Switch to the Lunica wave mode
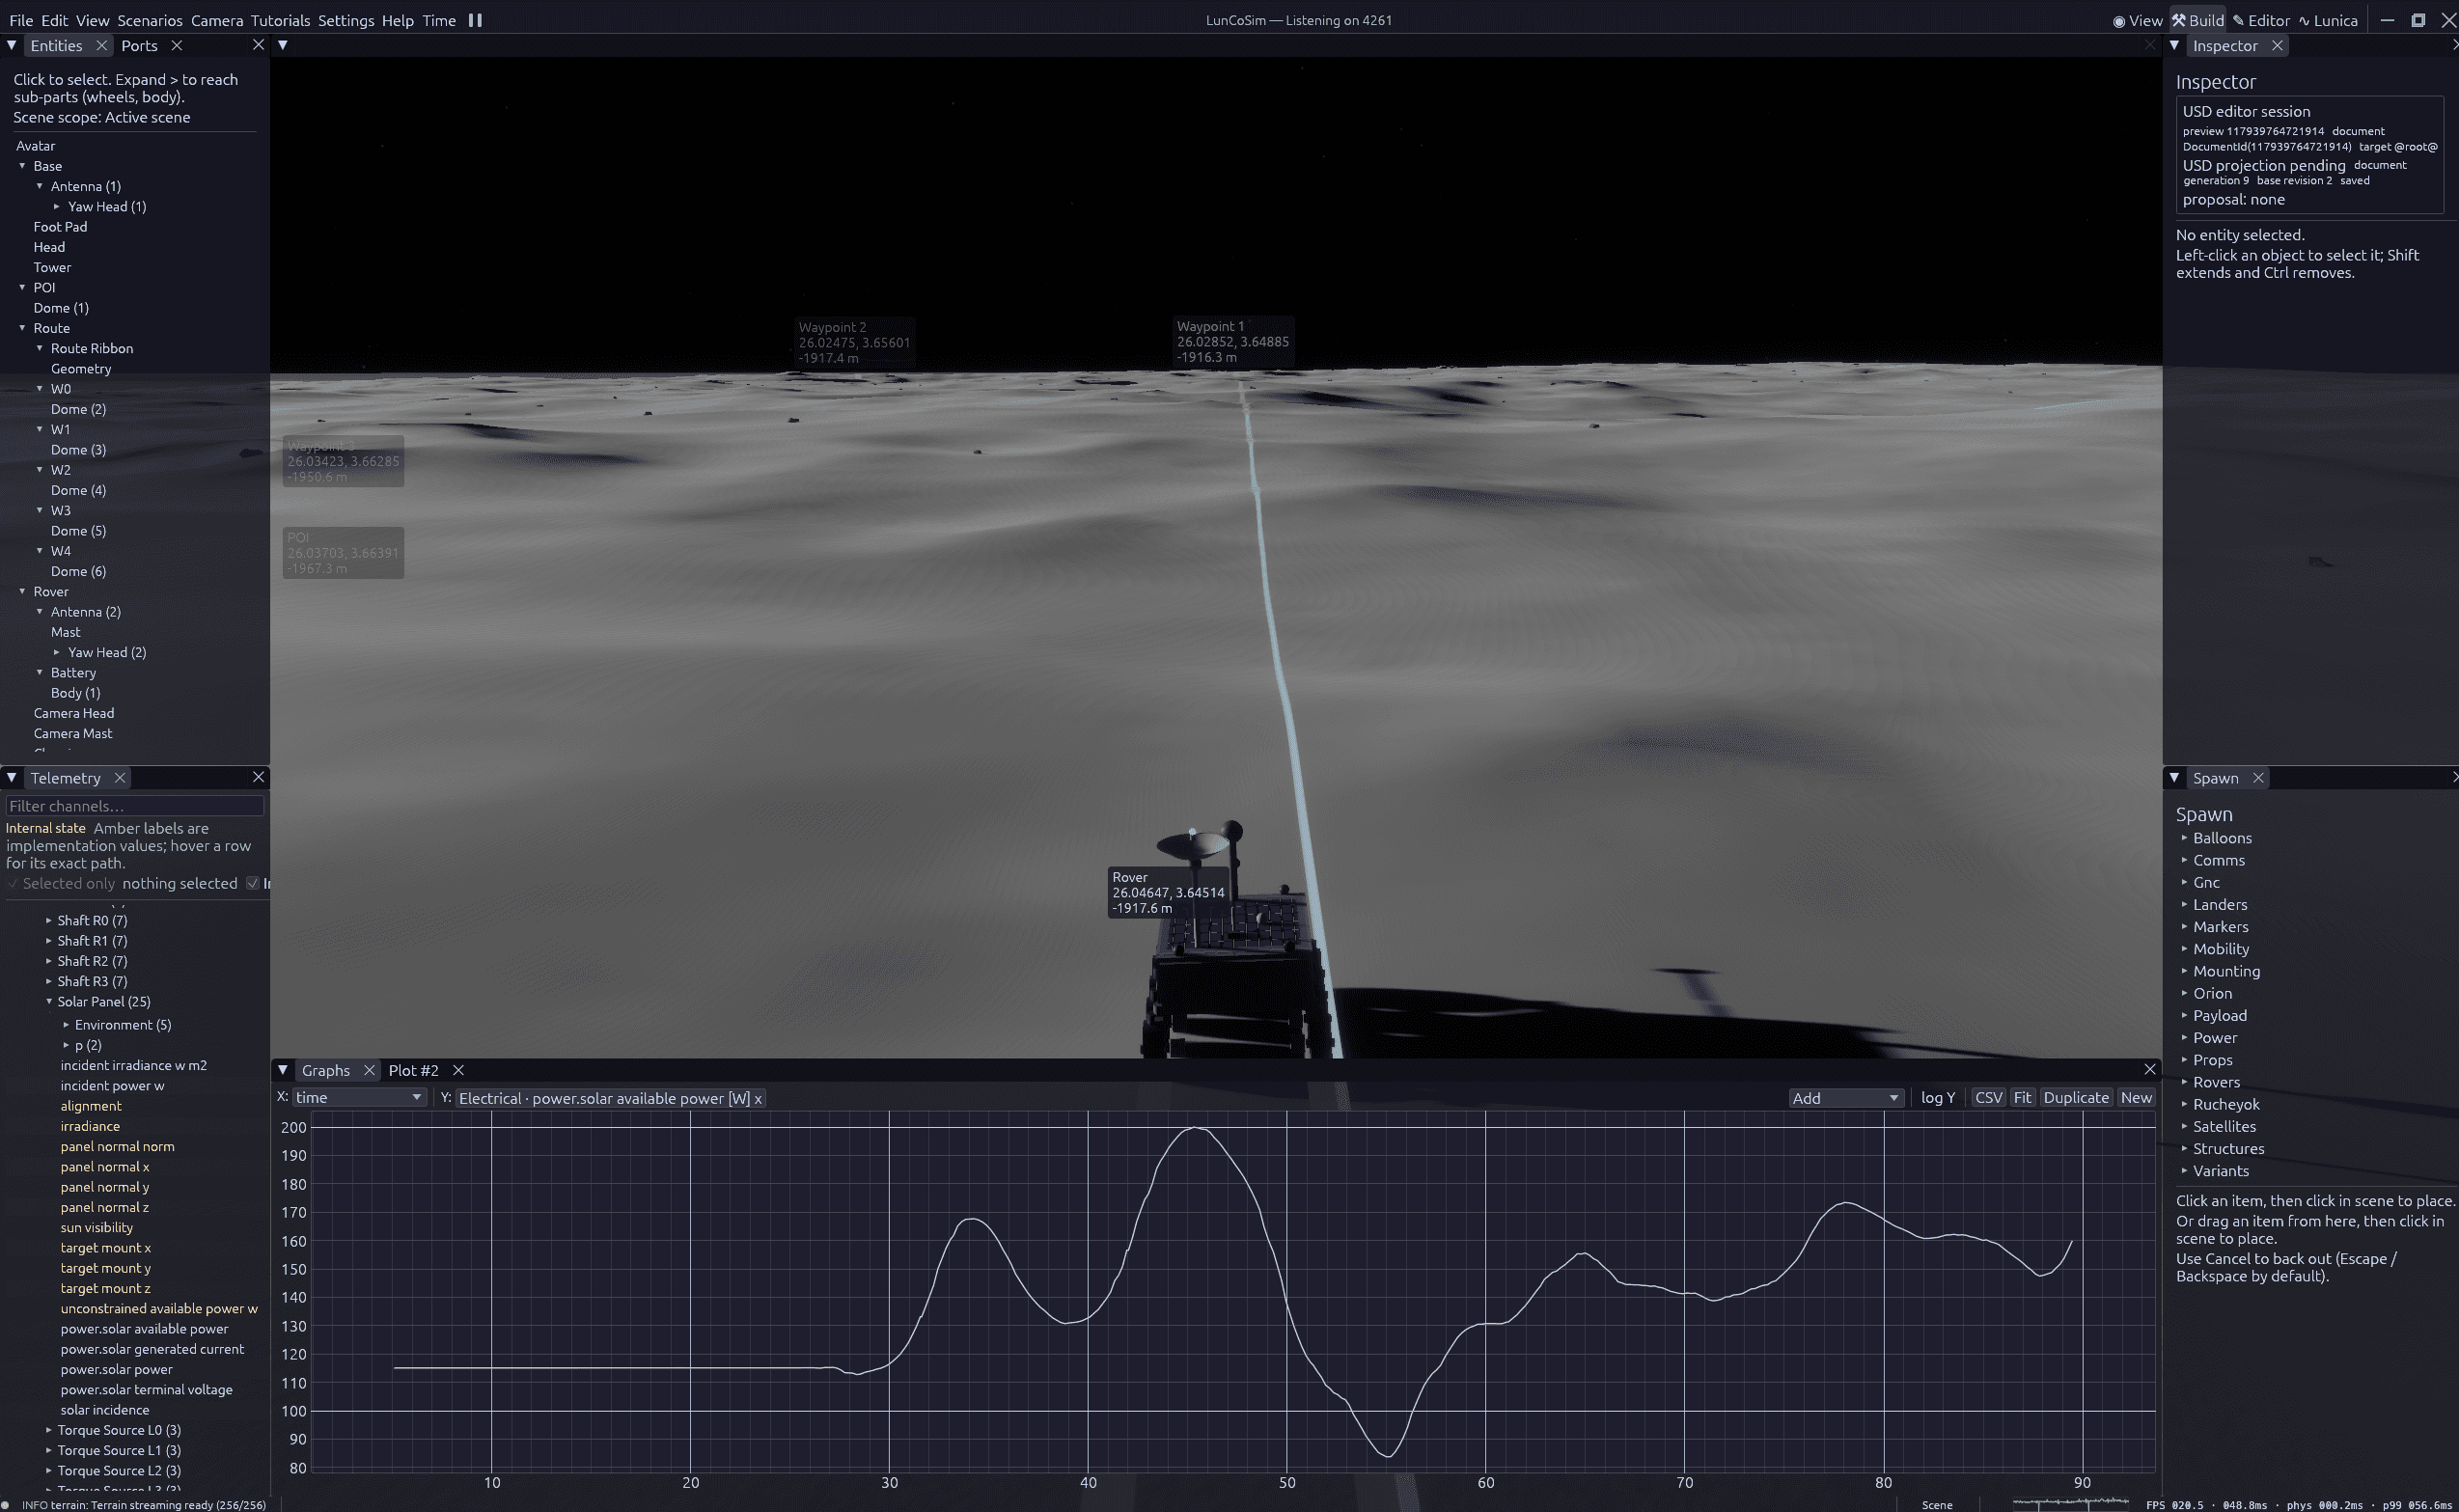2459x1512 pixels. [x=2327, y=20]
